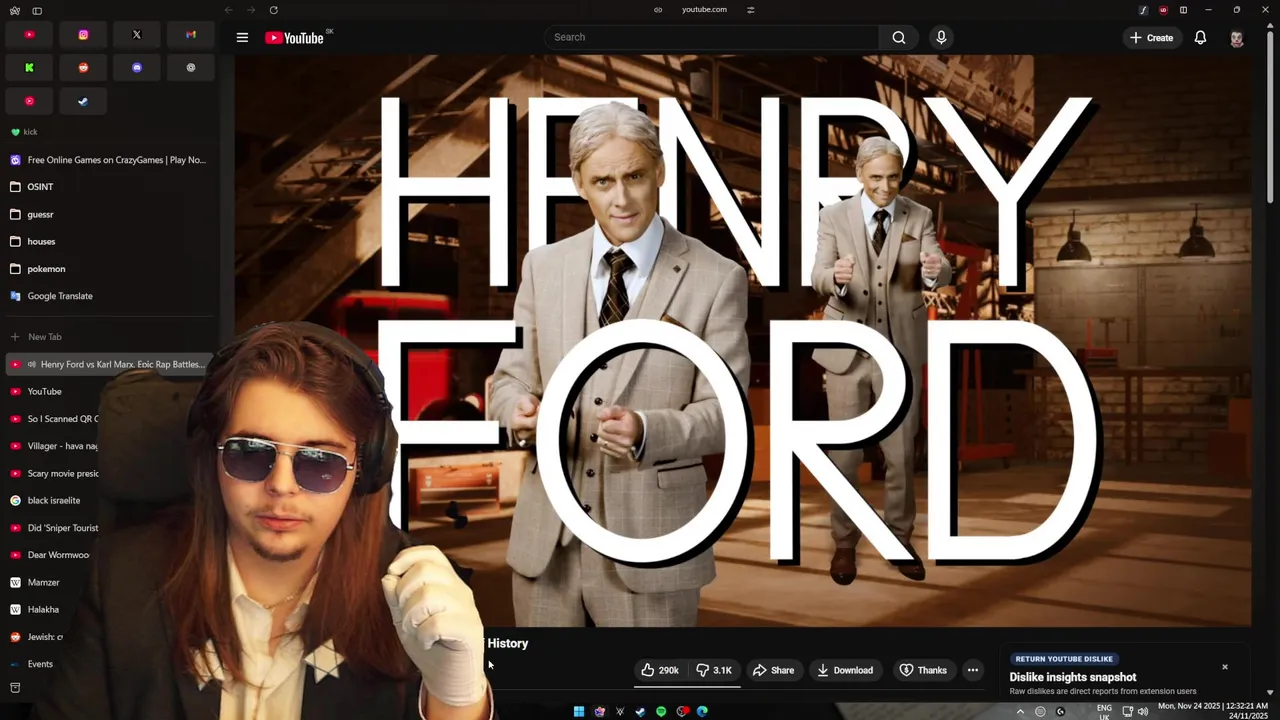This screenshot has width=1280, height=720.
Task: Open the YouTube Music pinned shortcut tile
Action: tap(29, 101)
